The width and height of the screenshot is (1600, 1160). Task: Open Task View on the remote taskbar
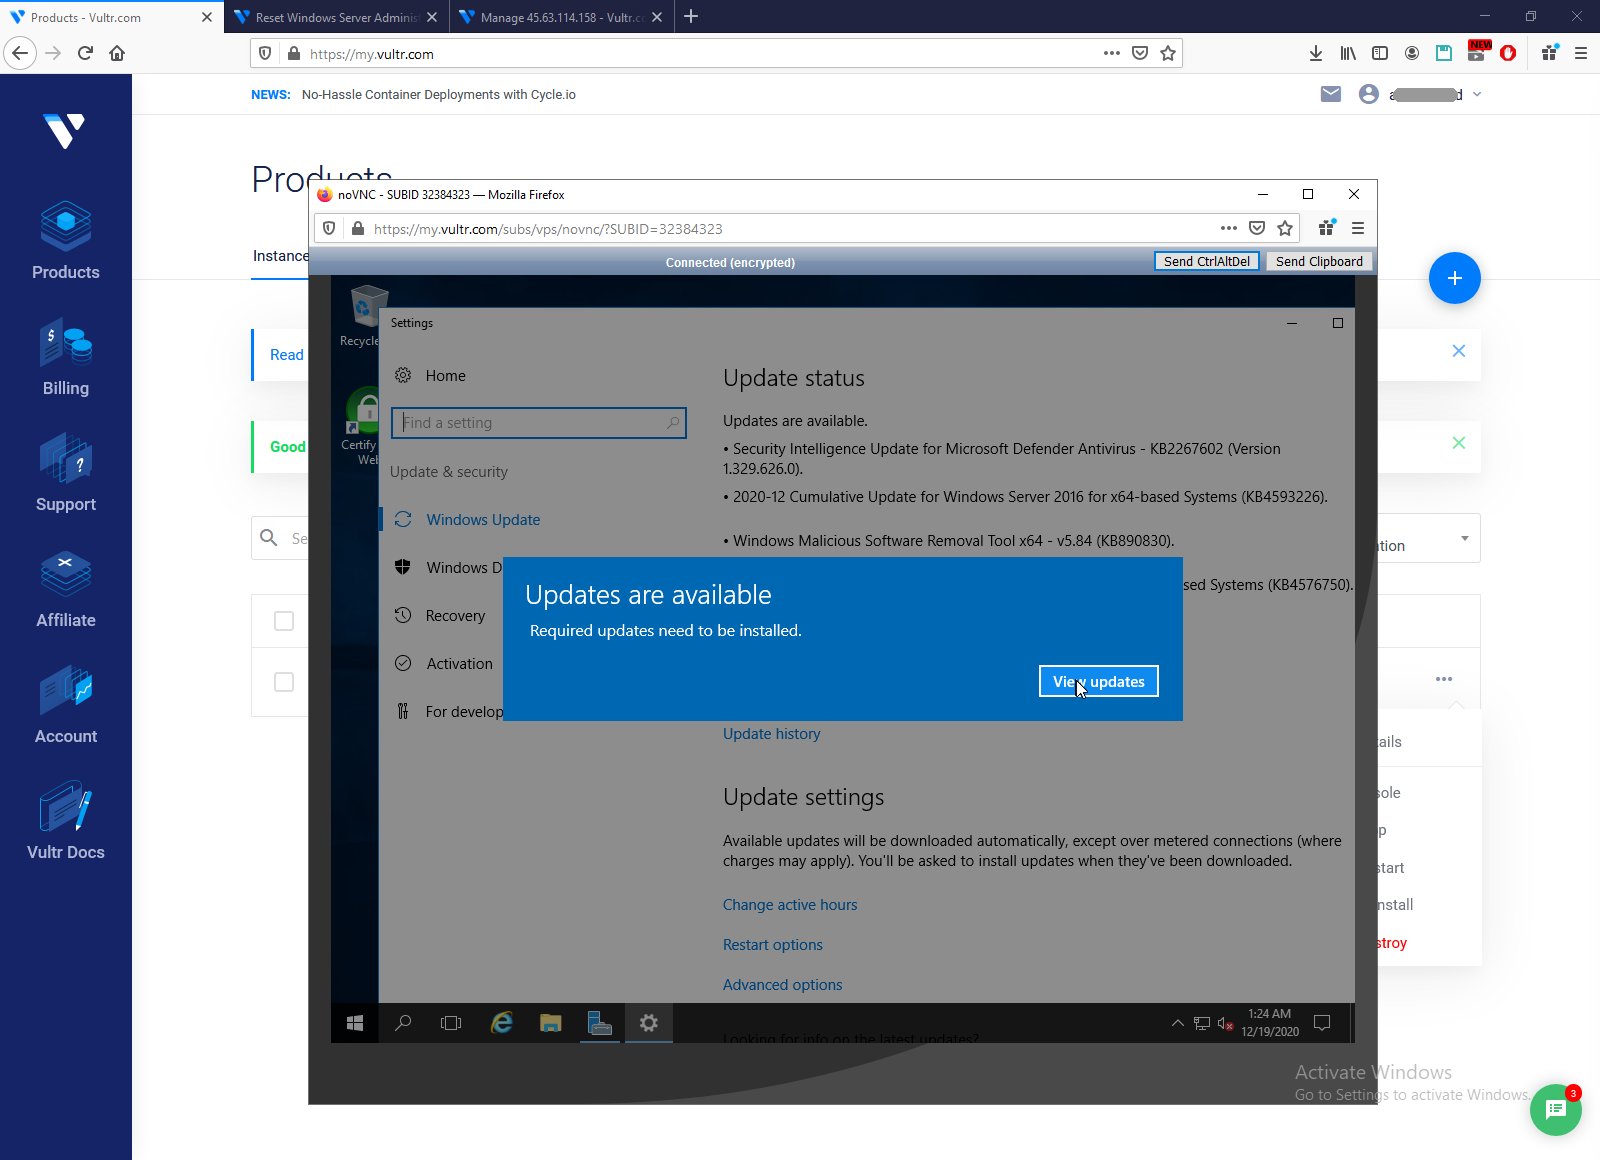click(x=451, y=1023)
